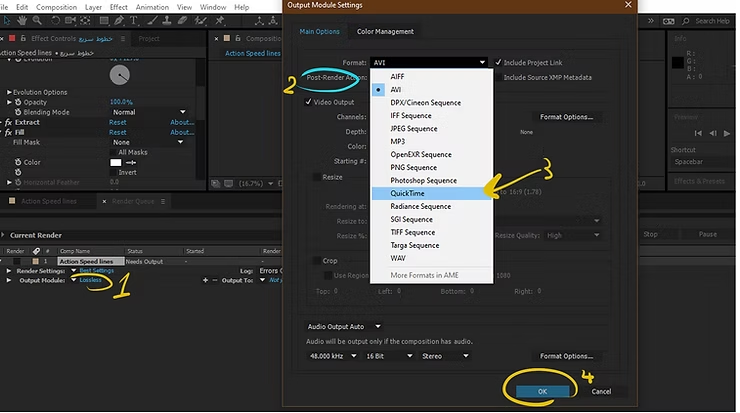Select the Pan Behind anchor tool
The width and height of the screenshot is (740, 413).
[85, 20]
